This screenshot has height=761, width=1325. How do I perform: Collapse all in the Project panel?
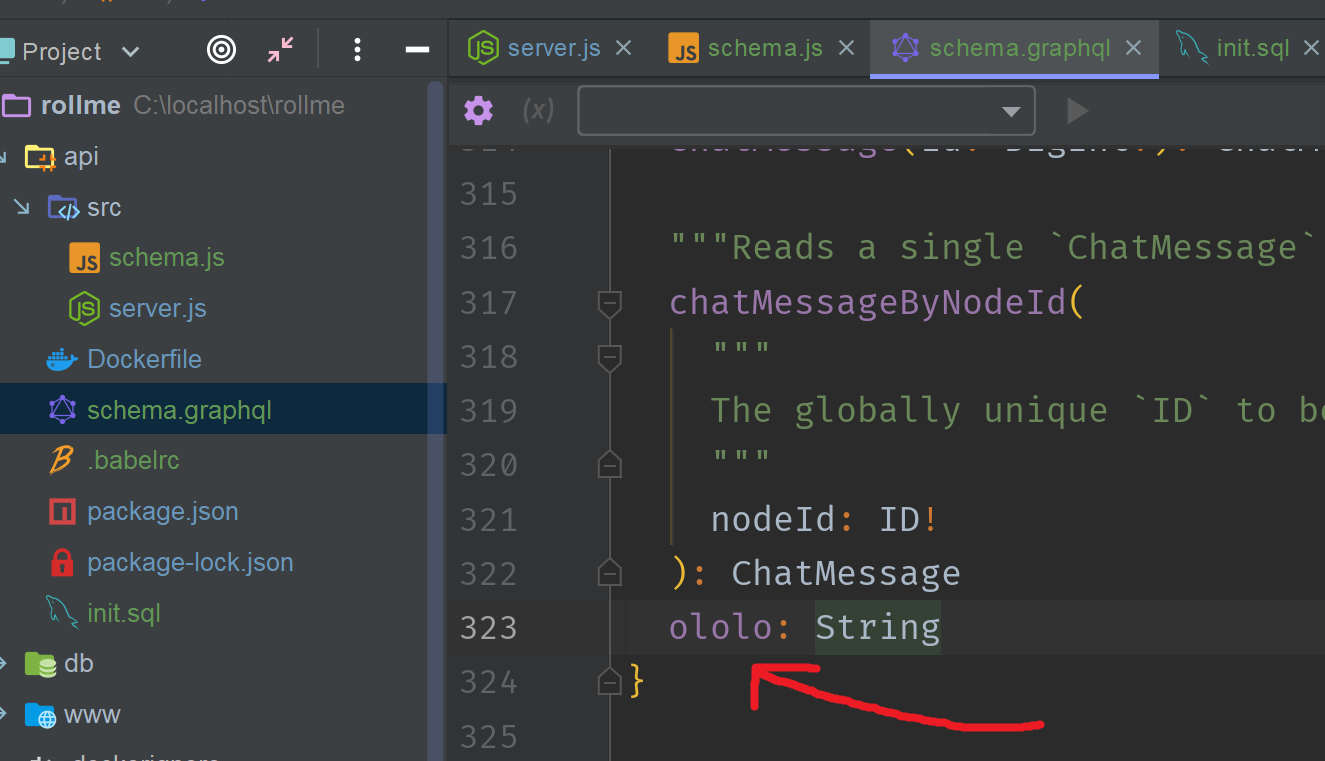[x=281, y=49]
